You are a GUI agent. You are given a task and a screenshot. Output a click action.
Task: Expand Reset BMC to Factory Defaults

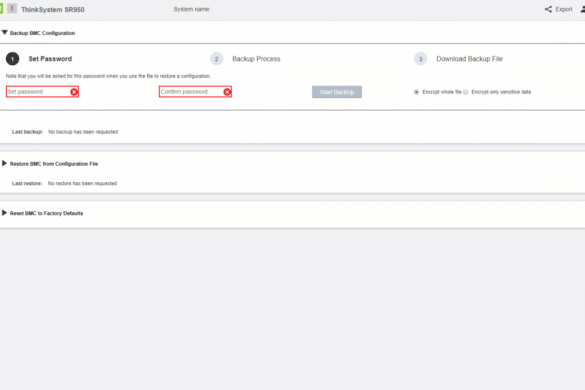tap(4, 213)
